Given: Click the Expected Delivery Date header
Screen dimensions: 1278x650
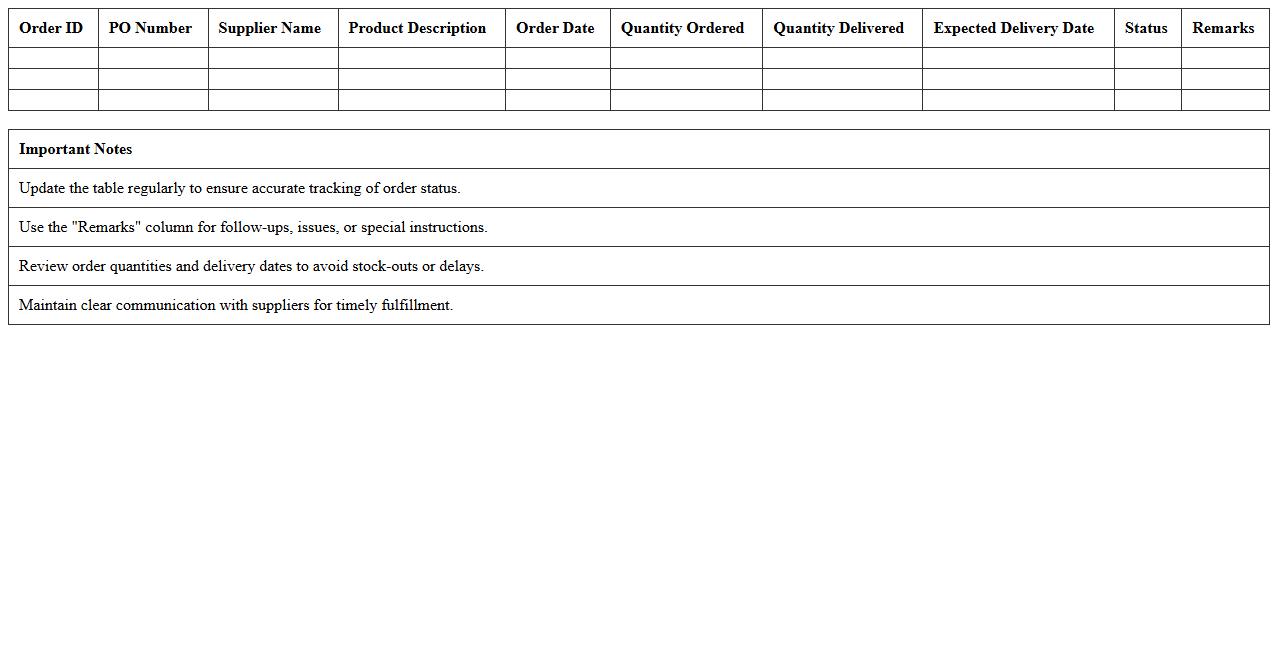Looking at the screenshot, I should 1015,28.
